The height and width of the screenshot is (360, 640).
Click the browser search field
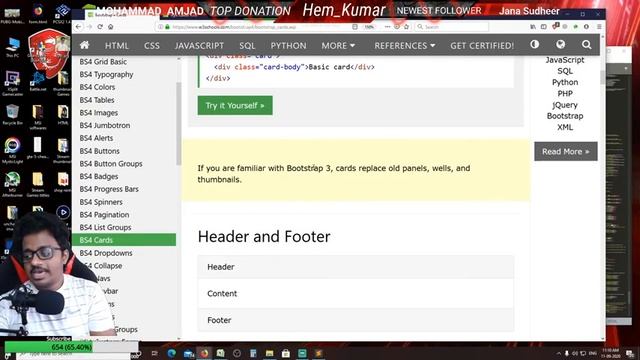(x=451, y=27)
